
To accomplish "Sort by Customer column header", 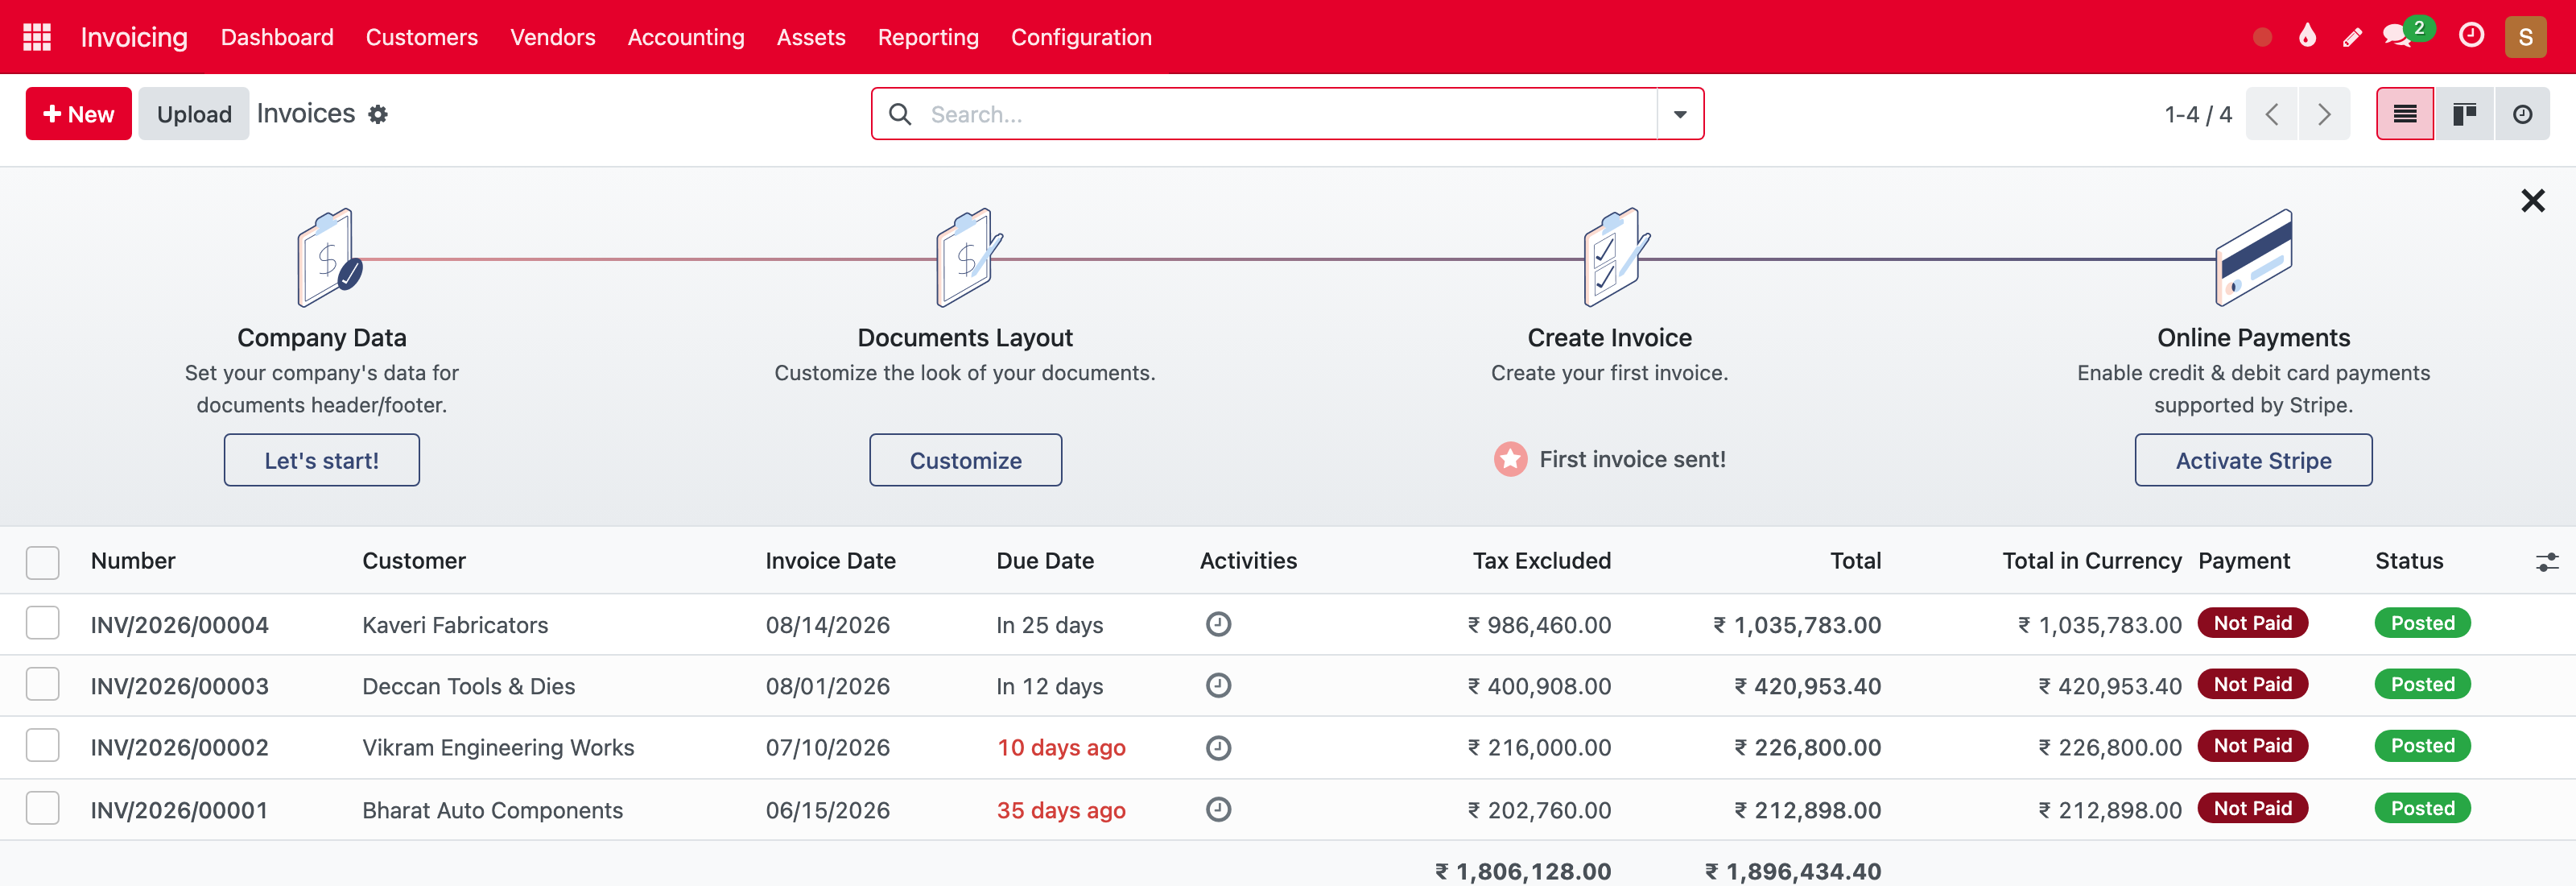I will pos(414,561).
